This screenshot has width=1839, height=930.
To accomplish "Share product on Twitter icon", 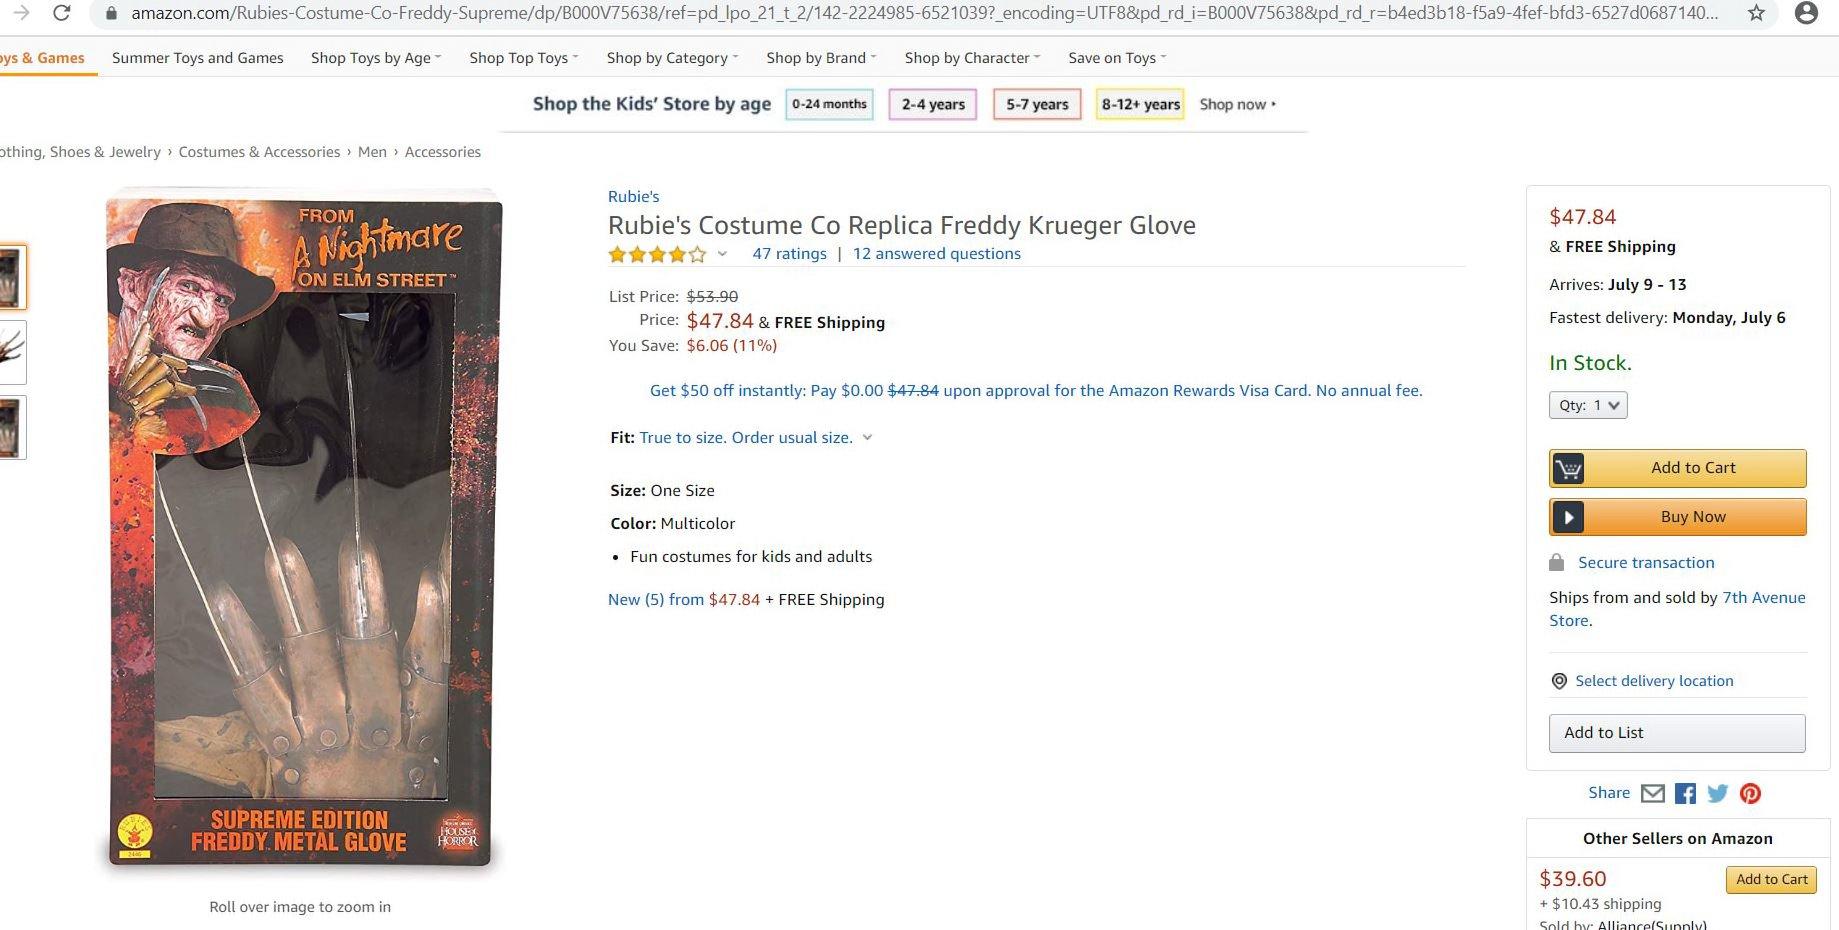I will click(x=1717, y=793).
